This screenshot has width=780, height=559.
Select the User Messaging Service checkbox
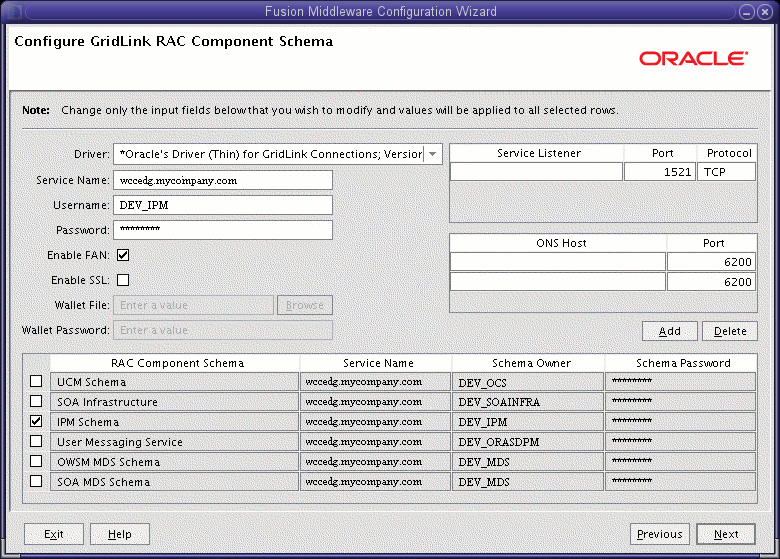click(x=36, y=441)
